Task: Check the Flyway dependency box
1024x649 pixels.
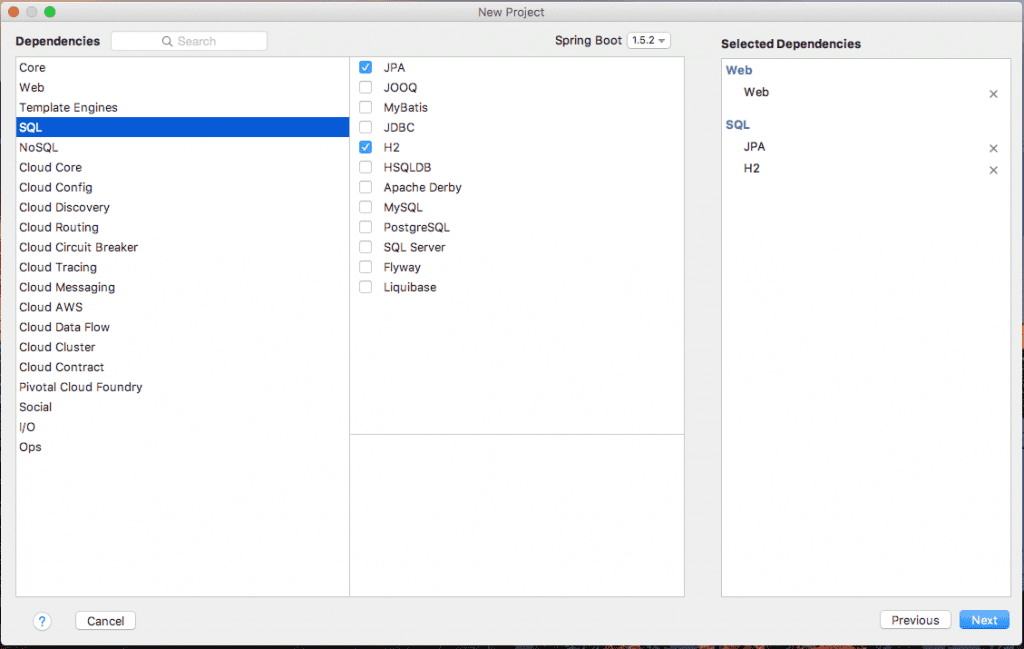Action: click(x=366, y=268)
